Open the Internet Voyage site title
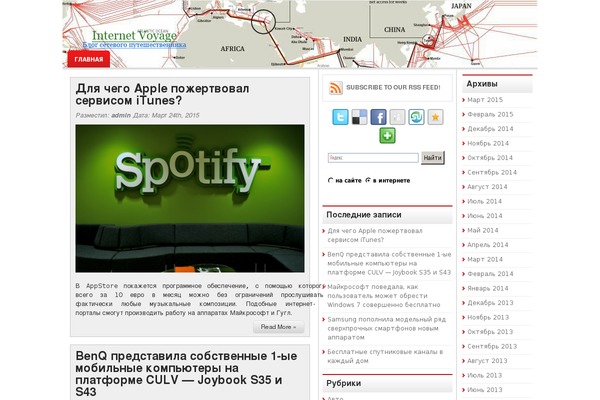Image resolution: width=600 pixels, height=400 pixels. (135, 35)
